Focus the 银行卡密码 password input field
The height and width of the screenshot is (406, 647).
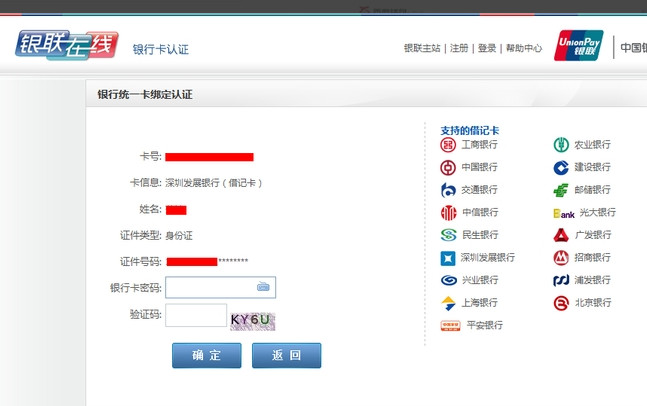(x=210, y=287)
